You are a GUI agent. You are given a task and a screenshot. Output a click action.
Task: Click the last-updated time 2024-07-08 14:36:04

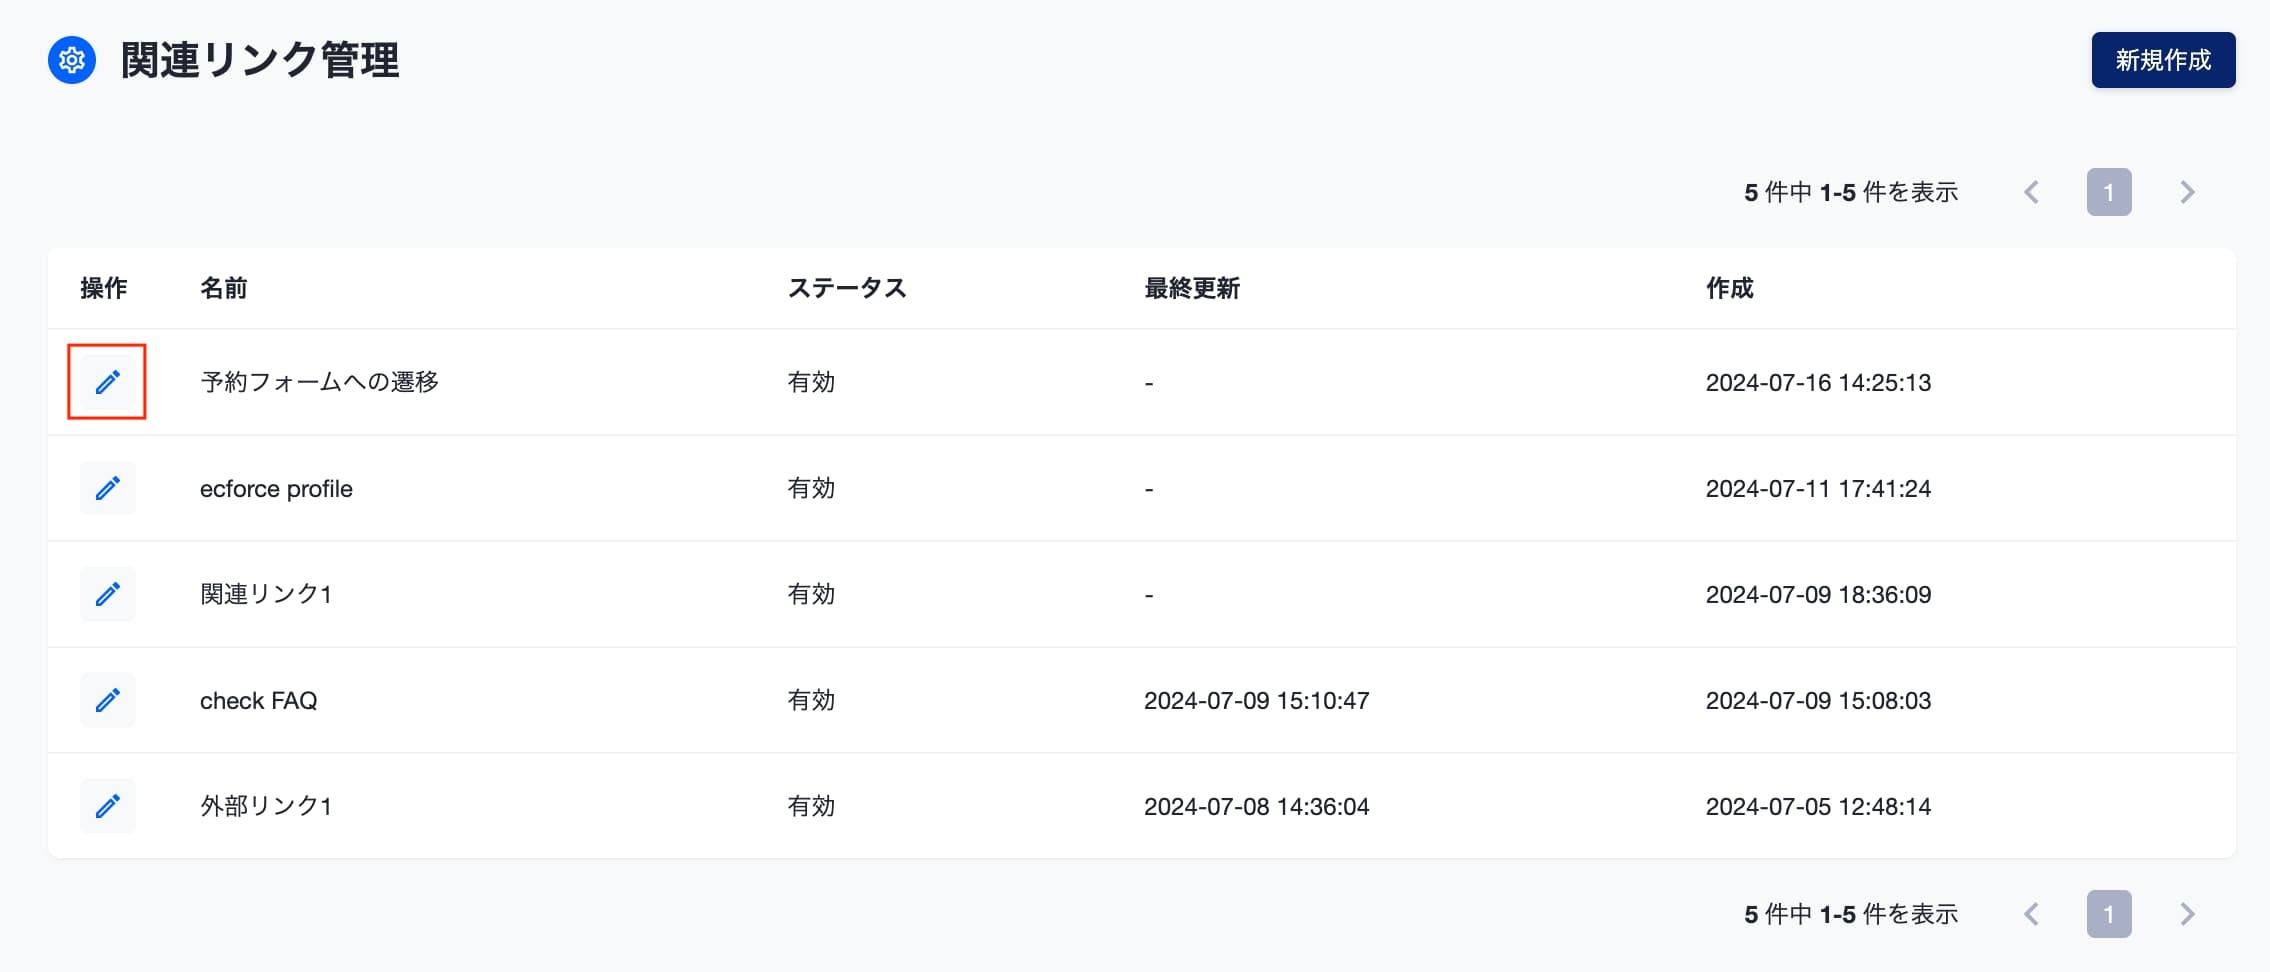click(x=1257, y=807)
